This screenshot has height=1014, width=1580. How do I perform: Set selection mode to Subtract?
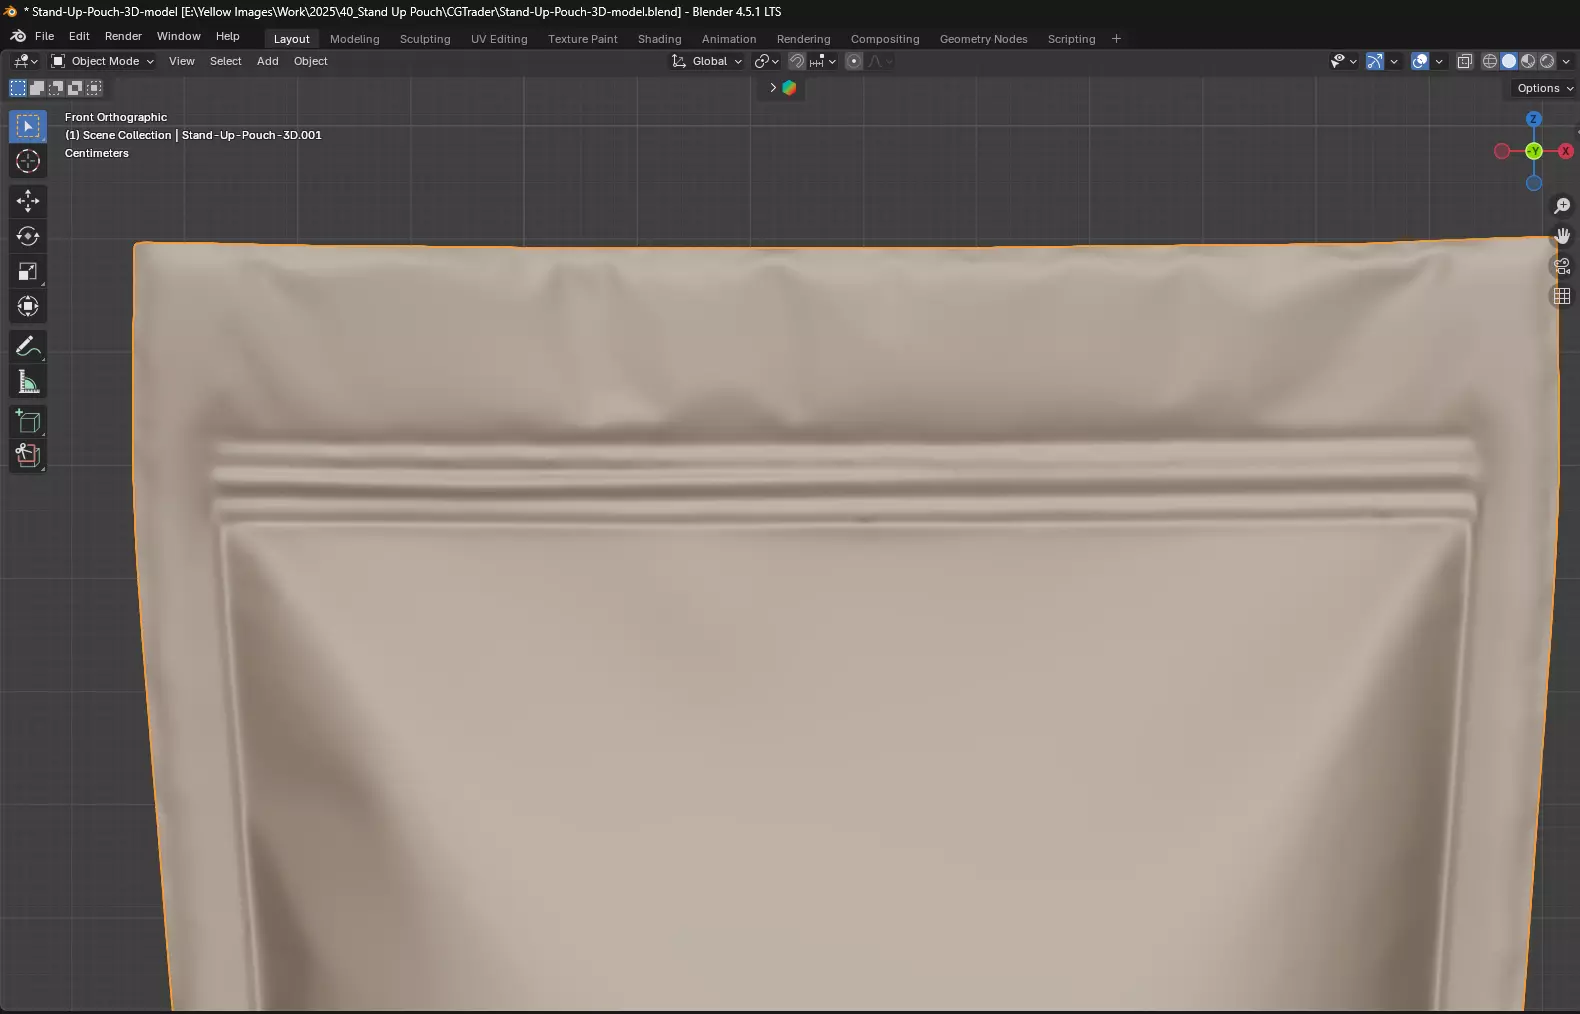click(55, 88)
